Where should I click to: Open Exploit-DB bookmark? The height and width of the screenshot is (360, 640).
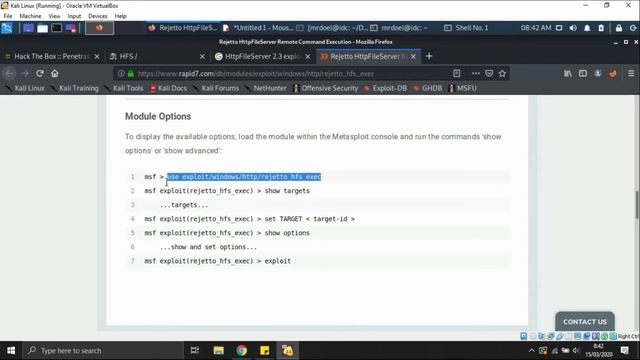[385, 88]
